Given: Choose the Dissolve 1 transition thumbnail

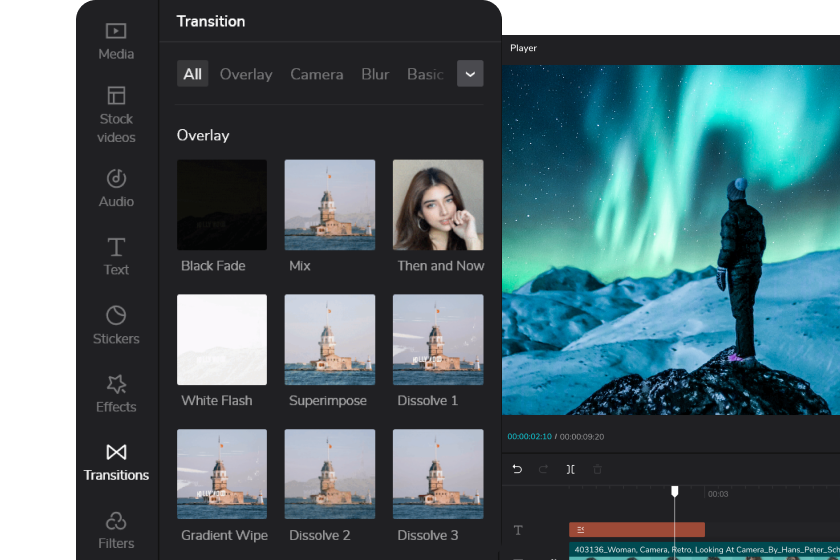Looking at the screenshot, I should coord(438,339).
